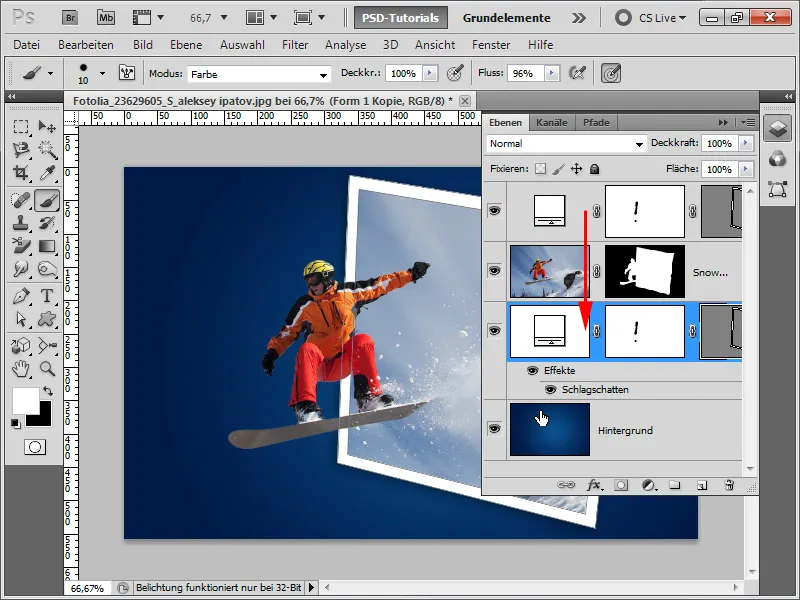Select the Hand tool
Viewport: 800px width, 600px height.
(x=21, y=368)
